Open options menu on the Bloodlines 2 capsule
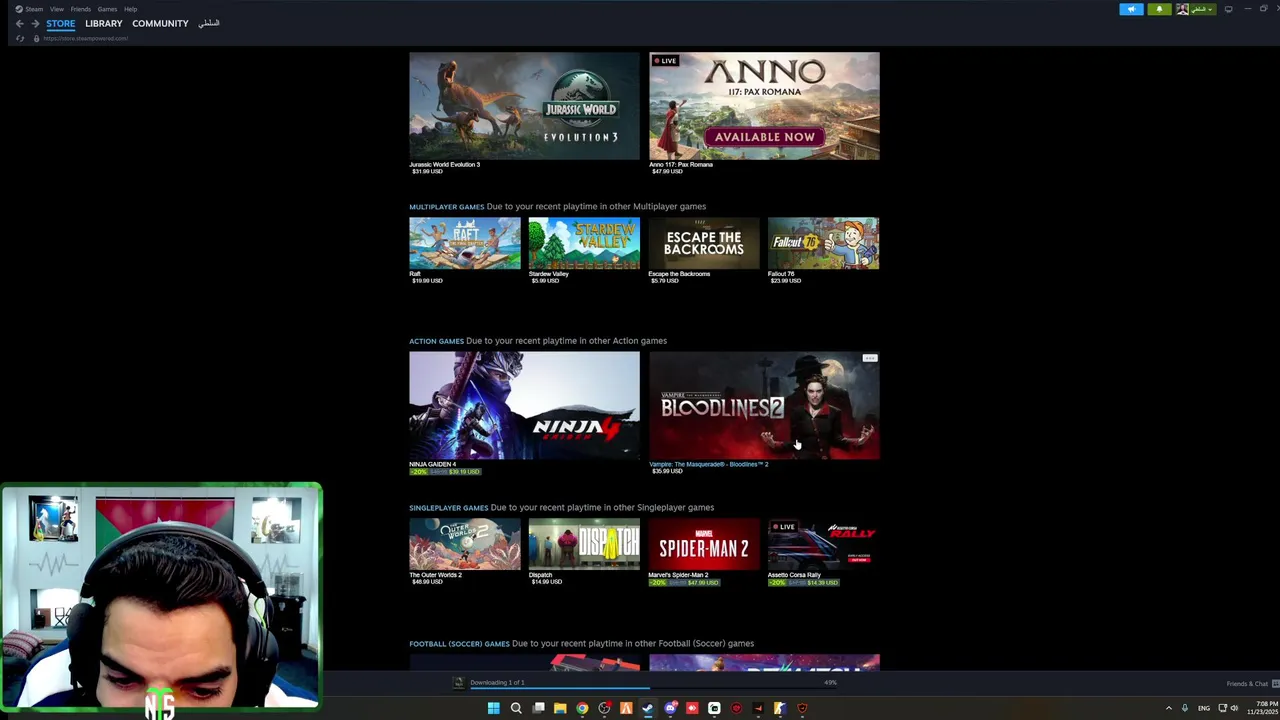Screen dimensions: 1280x720 (x=870, y=358)
